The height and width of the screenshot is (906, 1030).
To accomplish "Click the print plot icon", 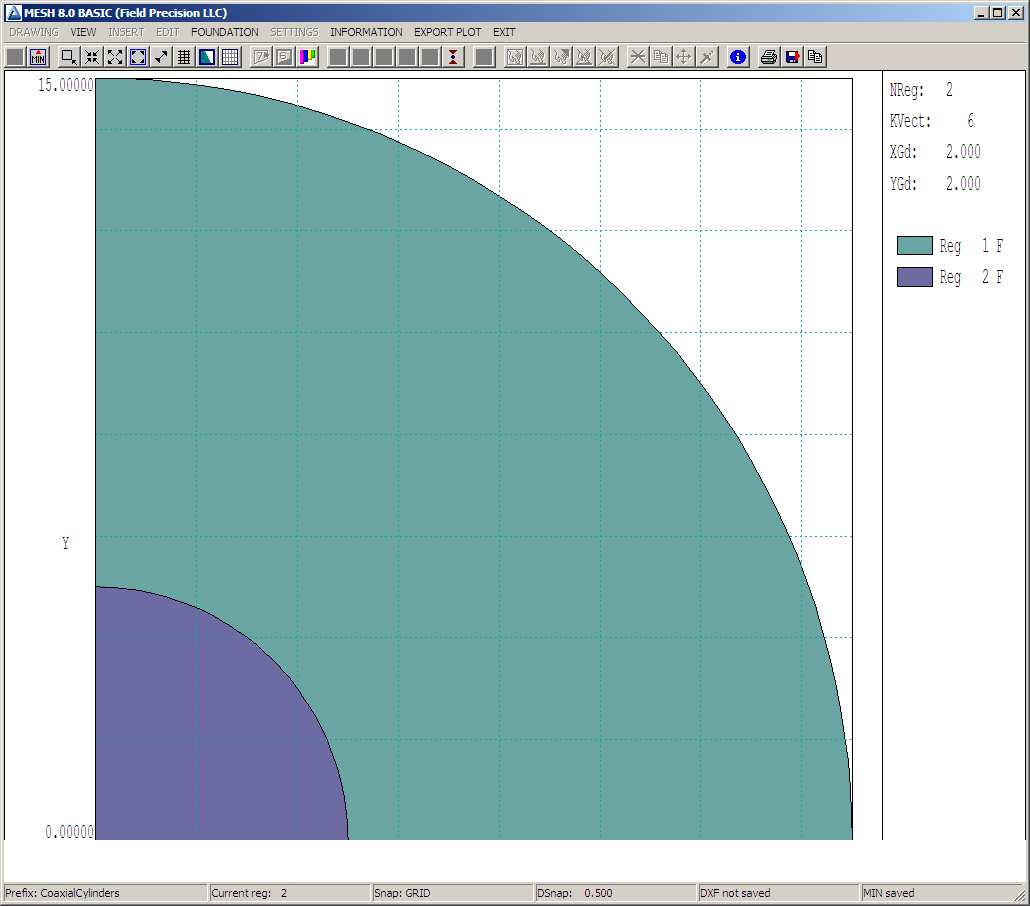I will [769, 57].
